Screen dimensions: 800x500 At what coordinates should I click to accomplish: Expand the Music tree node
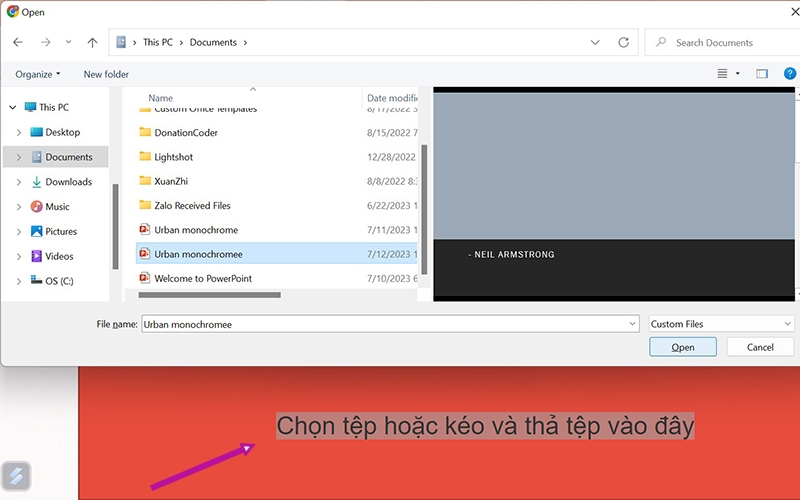tap(19, 207)
